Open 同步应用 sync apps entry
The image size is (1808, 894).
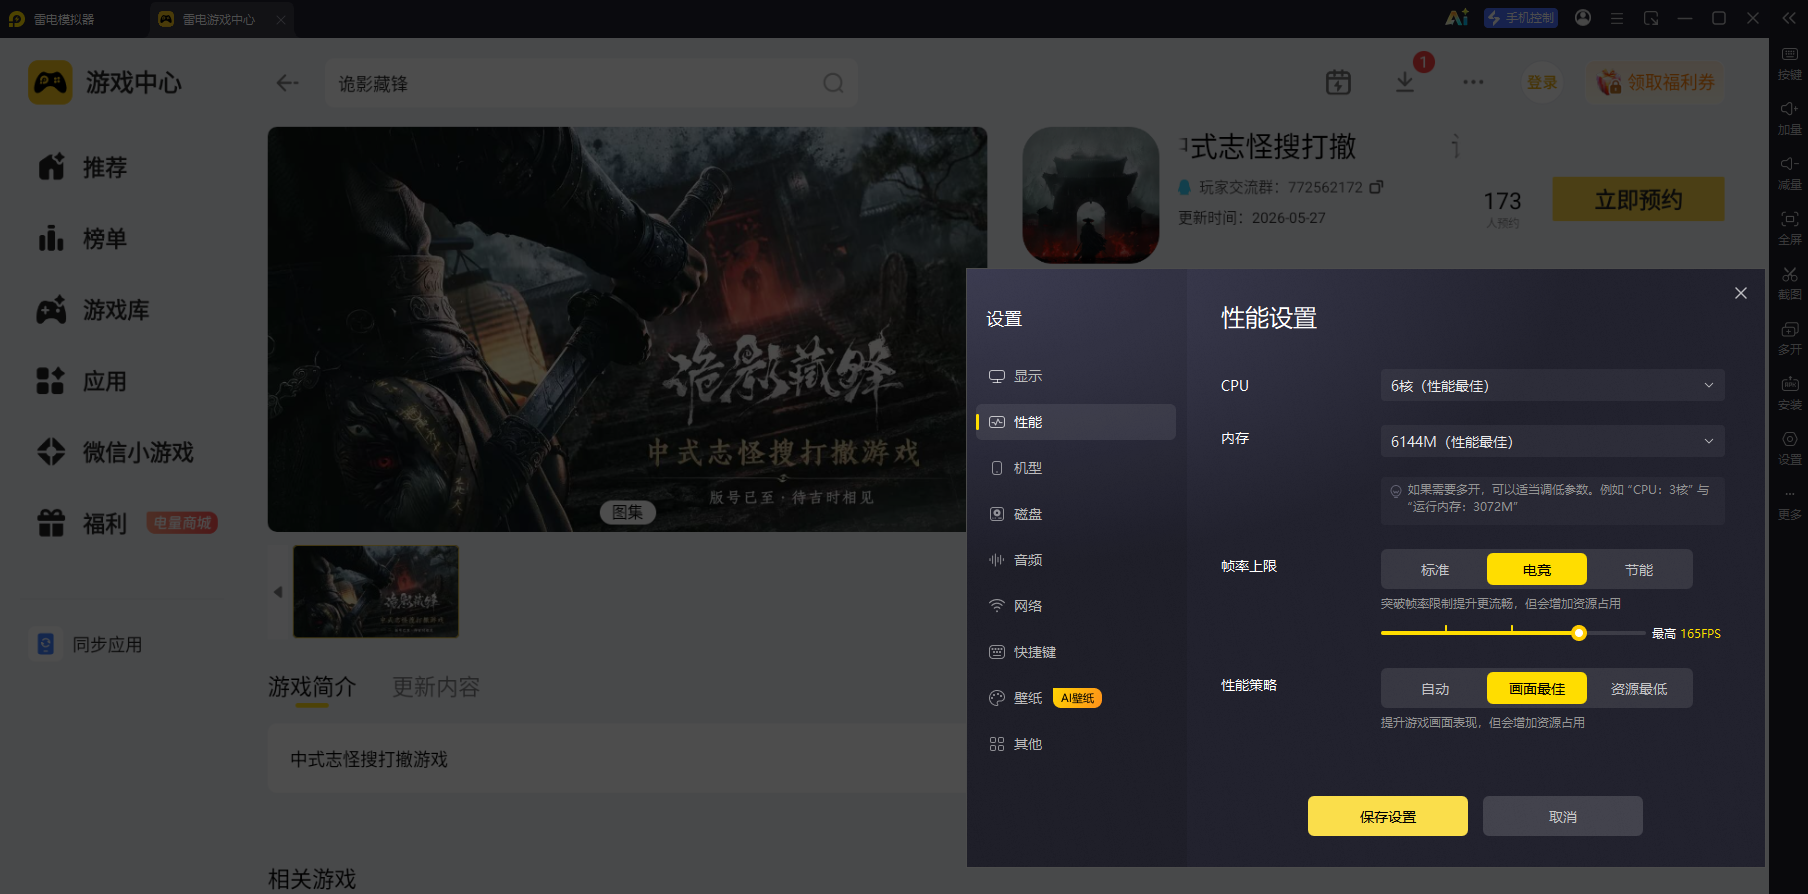coord(88,644)
